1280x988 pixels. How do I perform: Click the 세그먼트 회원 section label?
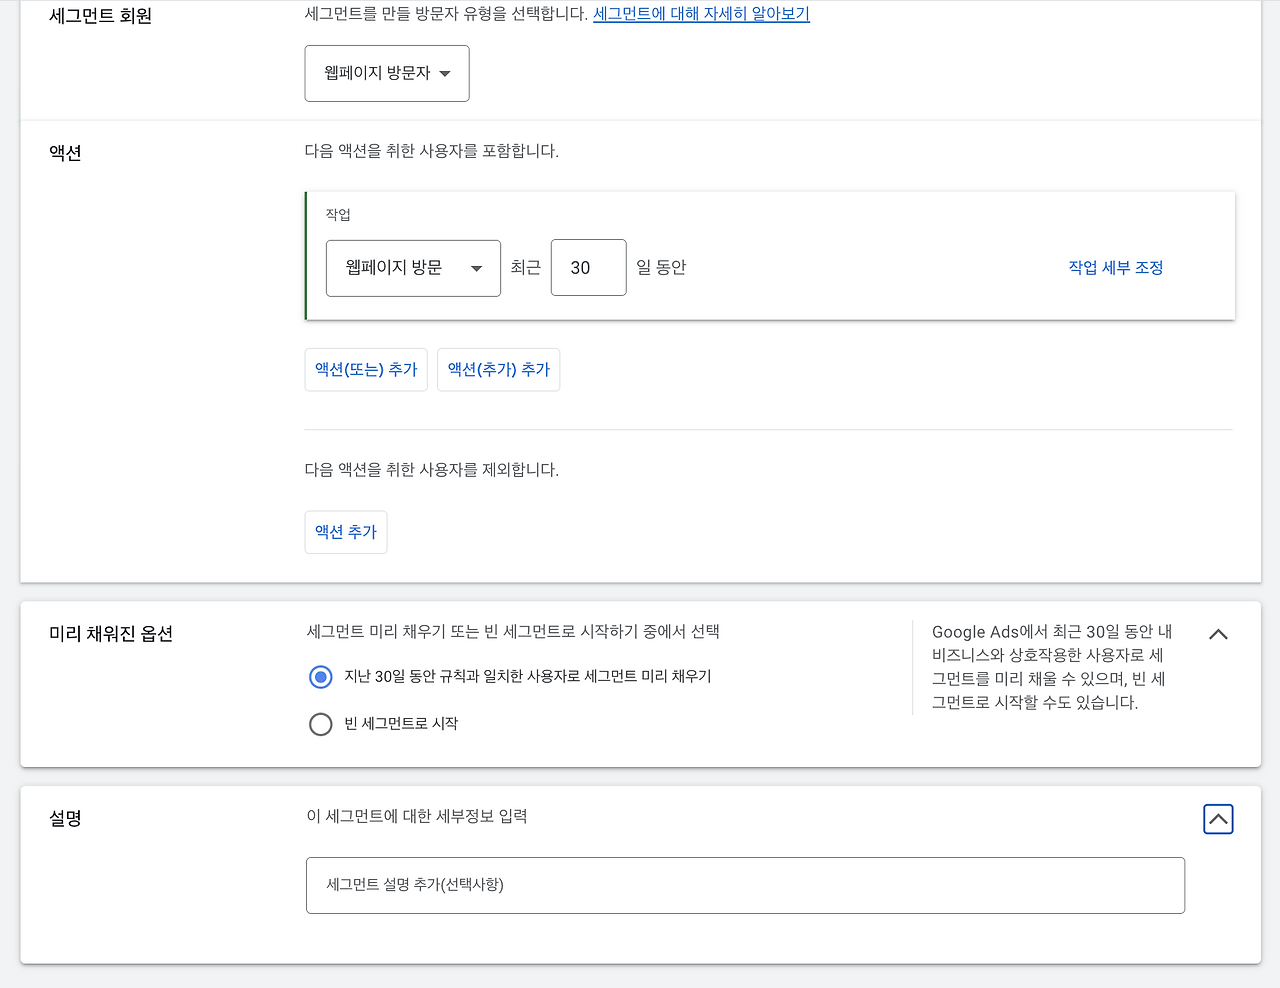(x=99, y=16)
